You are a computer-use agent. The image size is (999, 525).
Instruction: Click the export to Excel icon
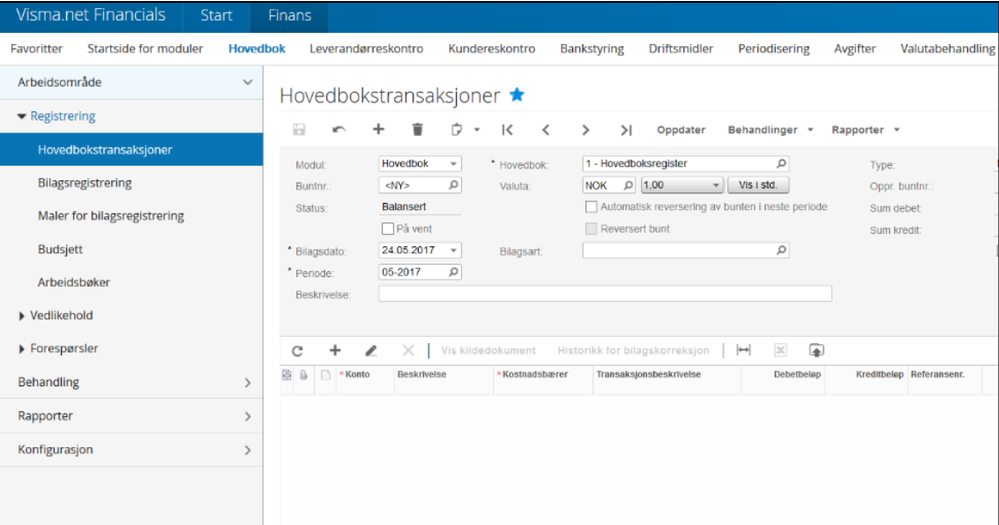(x=780, y=350)
